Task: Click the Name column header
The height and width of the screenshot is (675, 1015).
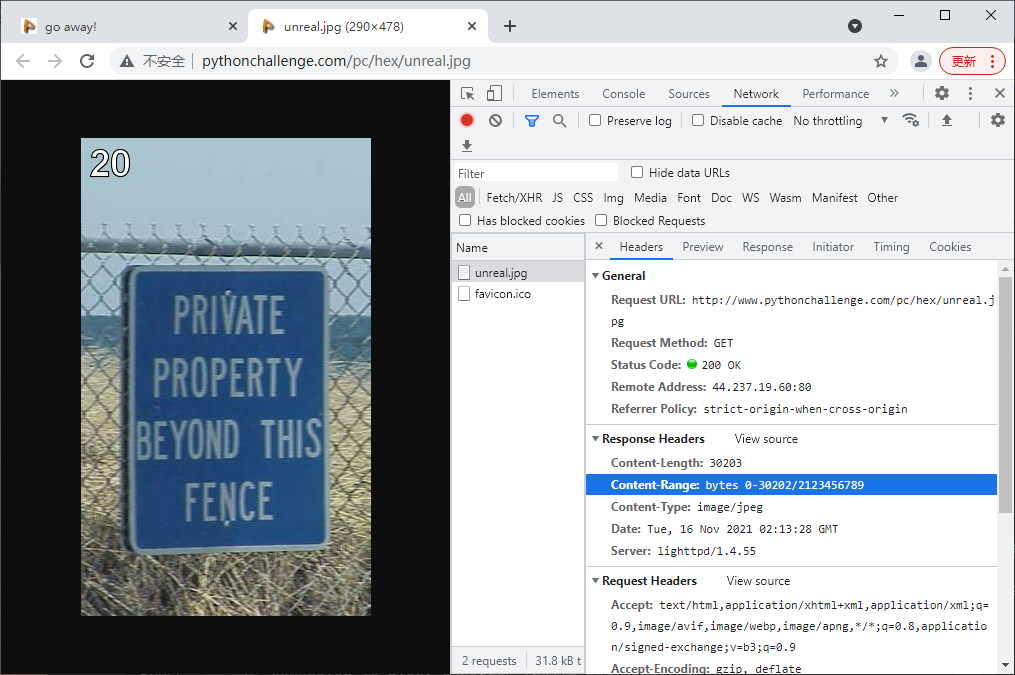Action: [518, 247]
